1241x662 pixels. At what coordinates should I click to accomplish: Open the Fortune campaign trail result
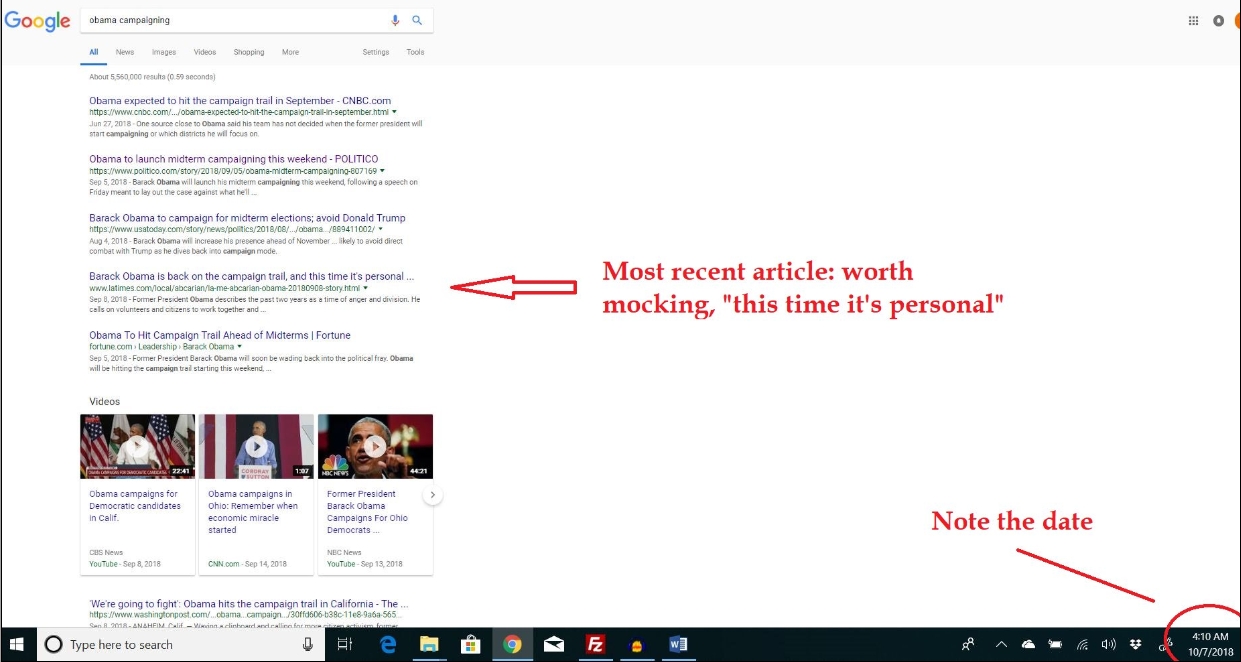[220, 335]
